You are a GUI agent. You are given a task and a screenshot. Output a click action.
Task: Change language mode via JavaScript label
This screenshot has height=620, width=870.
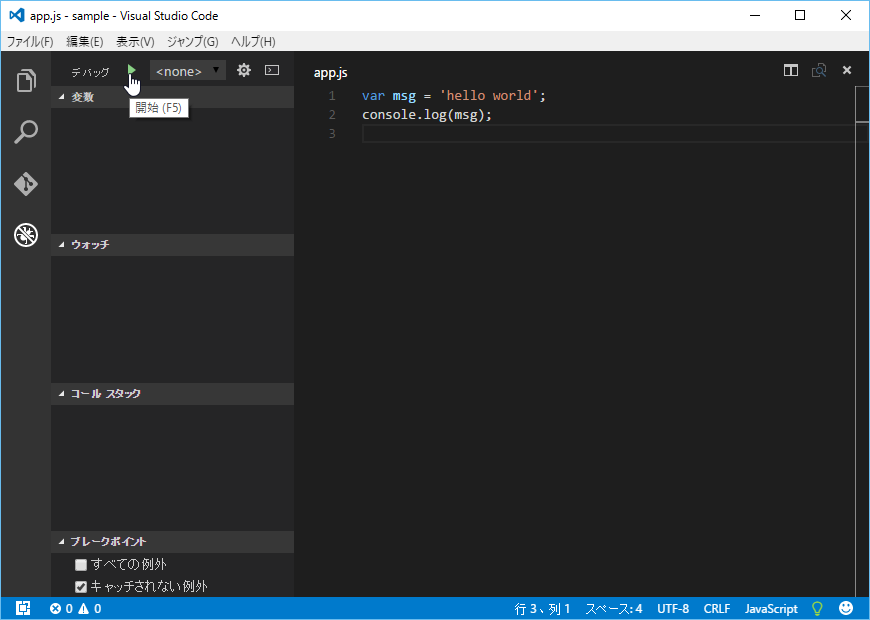(x=771, y=608)
